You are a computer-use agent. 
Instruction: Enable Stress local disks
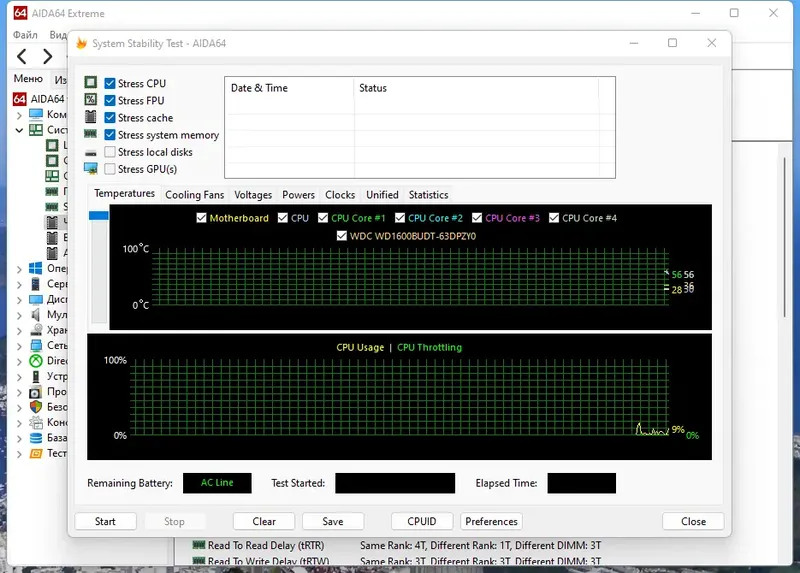[110, 152]
